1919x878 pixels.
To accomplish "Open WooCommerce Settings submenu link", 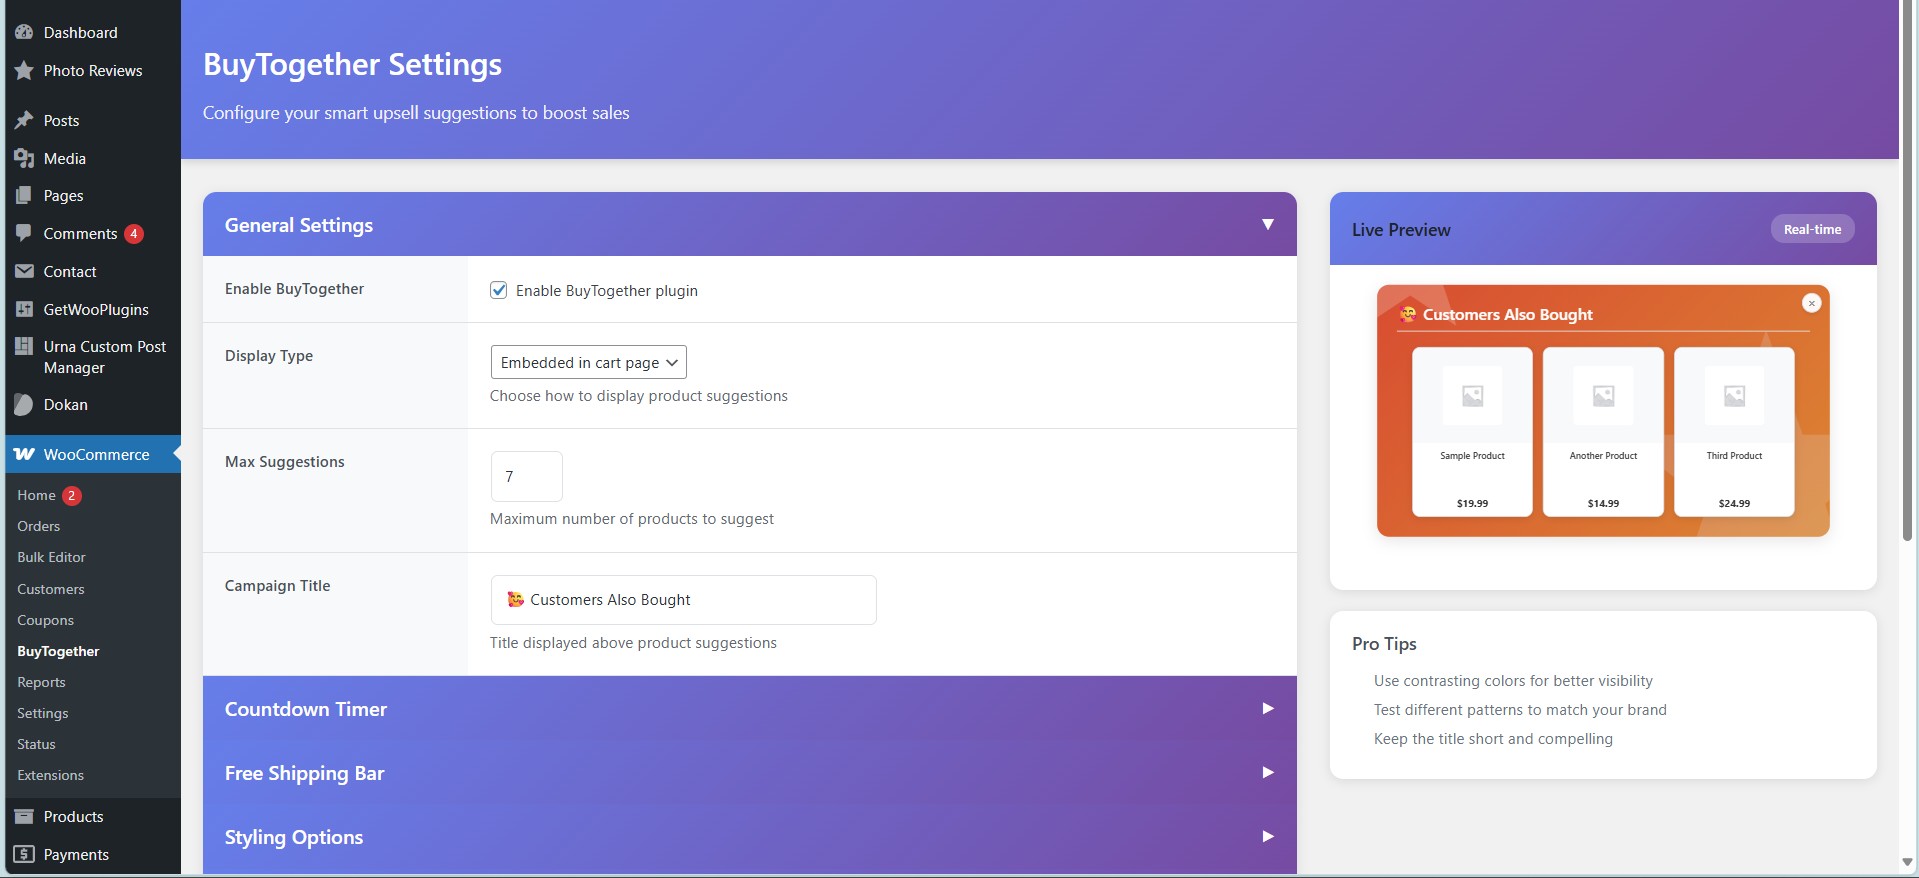I will [43, 713].
